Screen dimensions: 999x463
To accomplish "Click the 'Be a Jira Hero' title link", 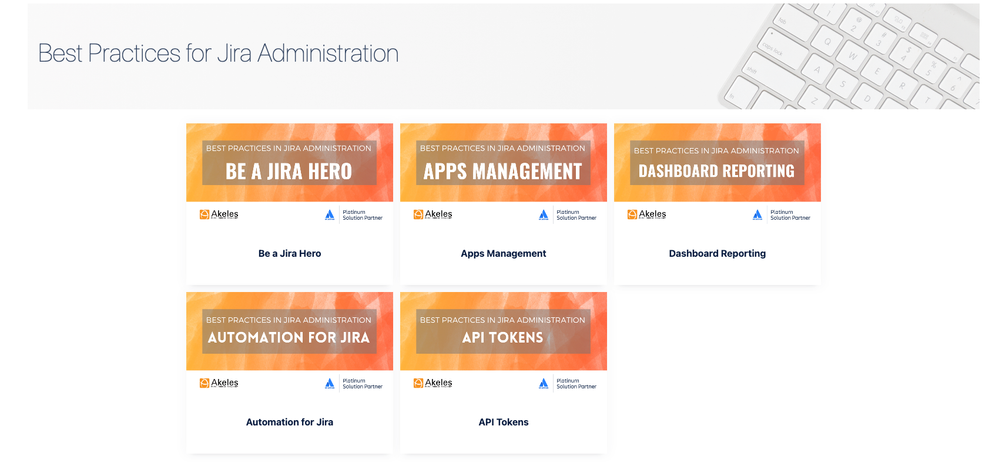I will pyautogui.click(x=289, y=253).
